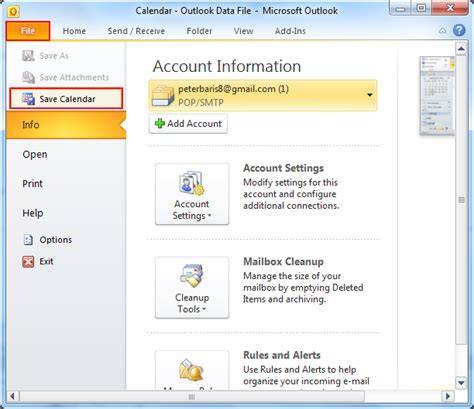Image resolution: width=474 pixels, height=409 pixels.
Task: Click the Mailbox Cleanup heading text
Action: tap(283, 262)
